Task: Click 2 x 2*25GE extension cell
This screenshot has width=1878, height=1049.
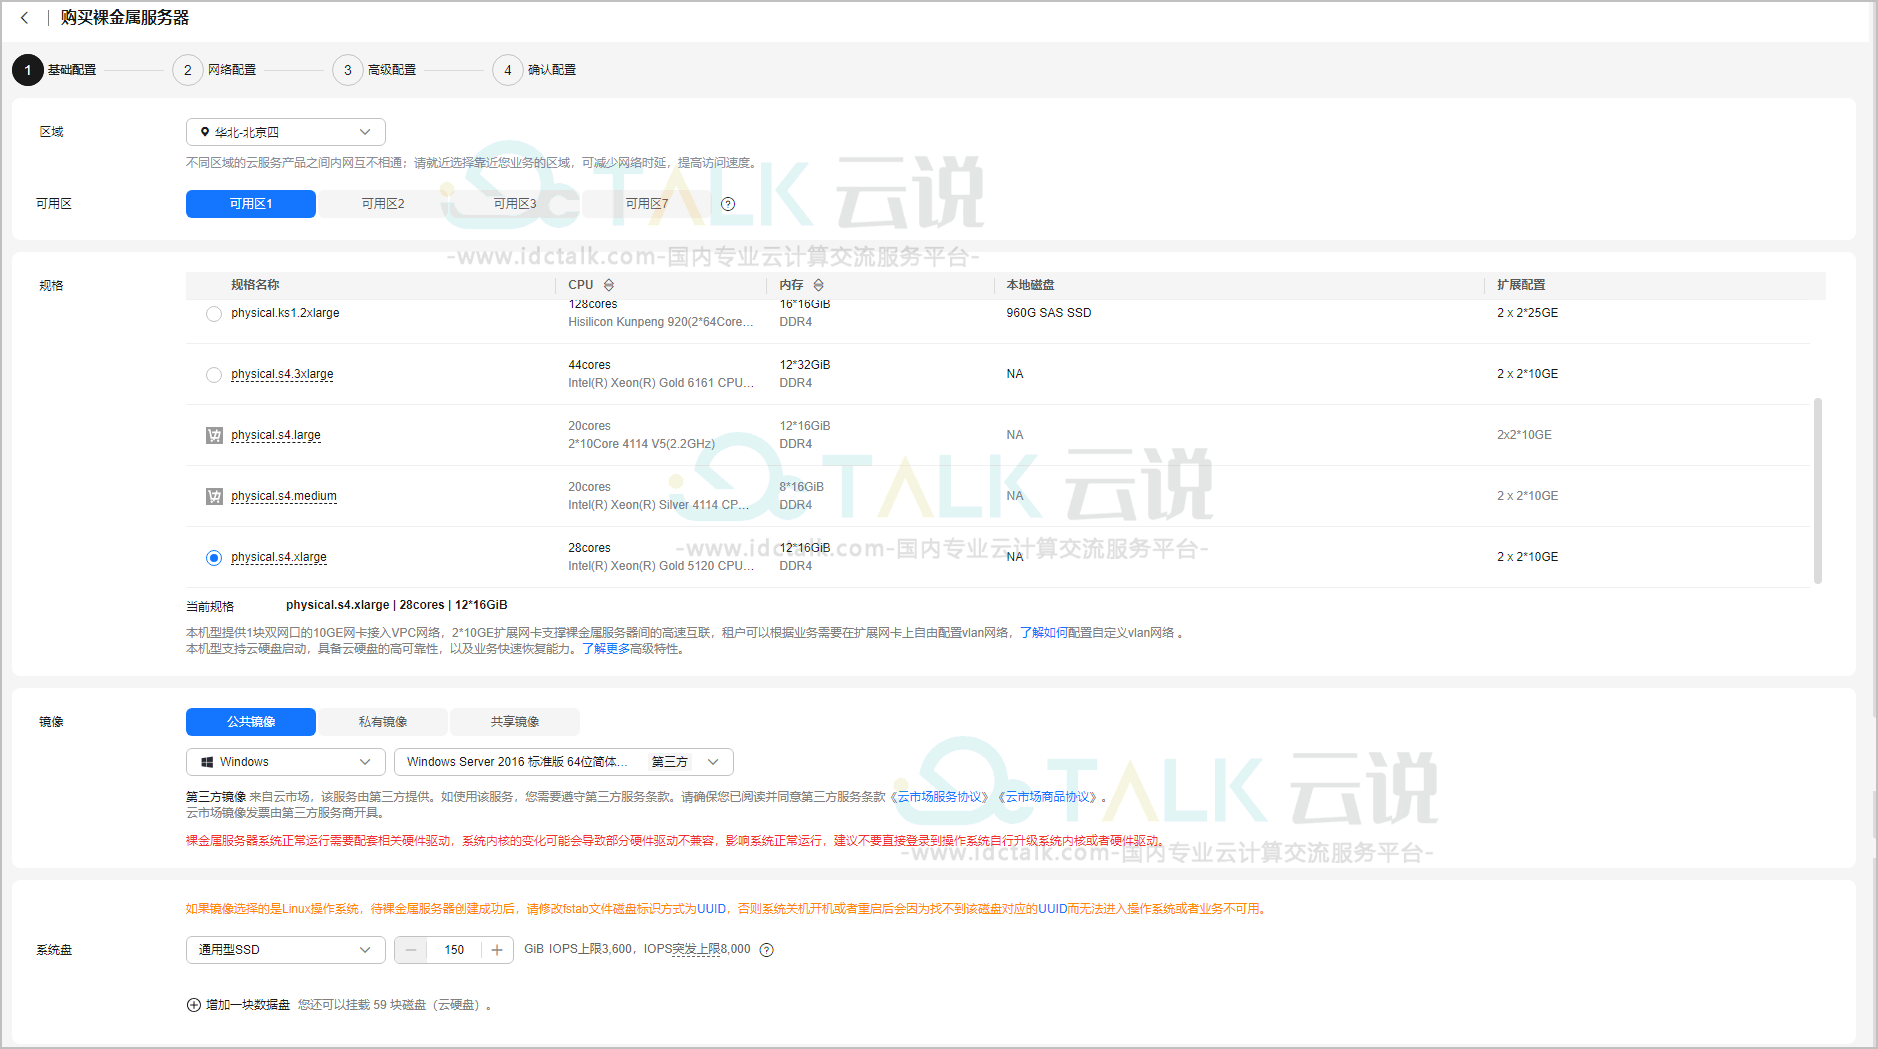Action: [1527, 313]
